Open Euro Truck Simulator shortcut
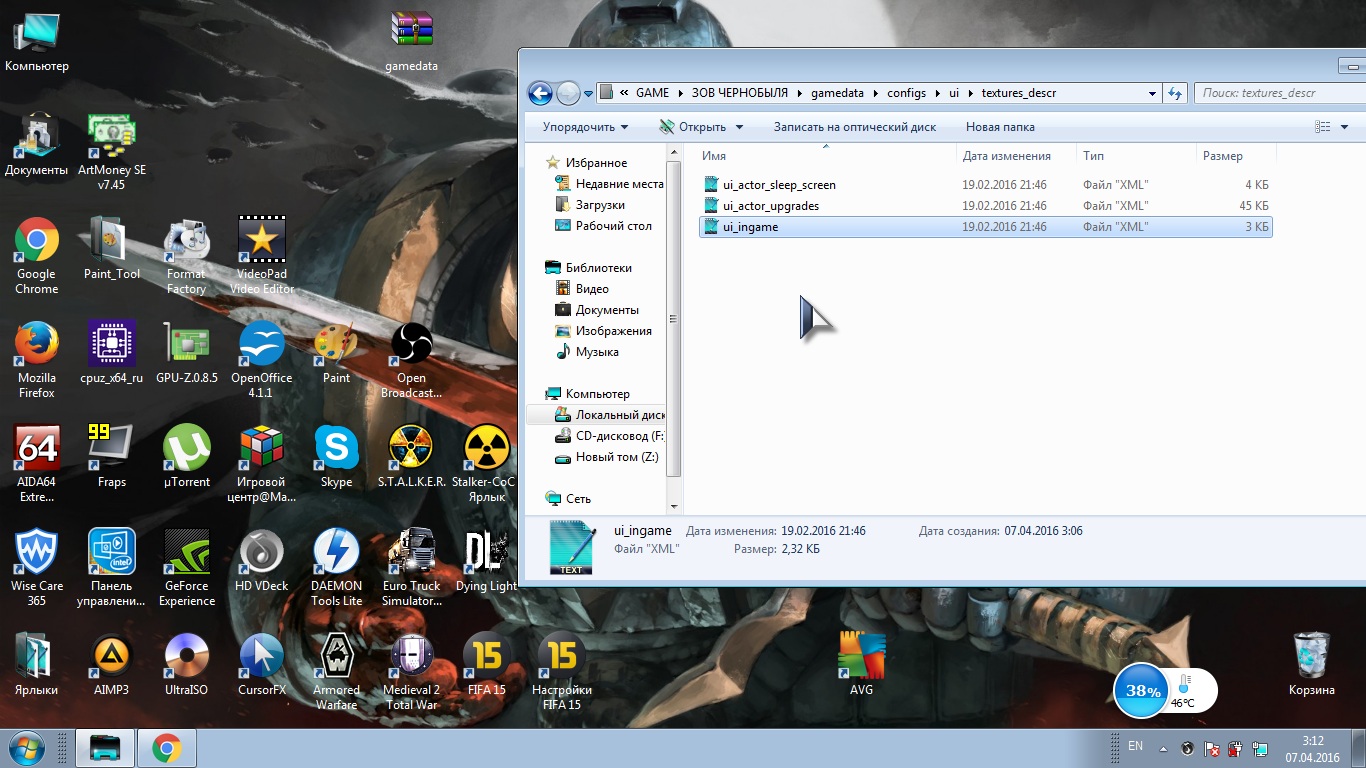The width and height of the screenshot is (1366, 768). [x=411, y=567]
